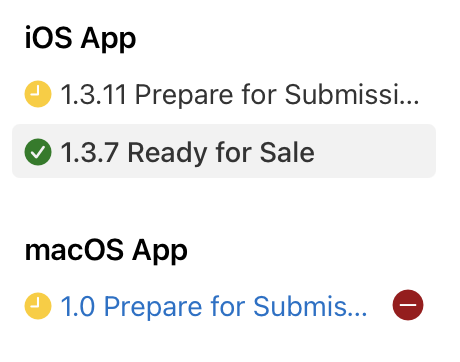The height and width of the screenshot is (362, 460).
Task: Click the blue "1.0" version number
Action: 78,306
